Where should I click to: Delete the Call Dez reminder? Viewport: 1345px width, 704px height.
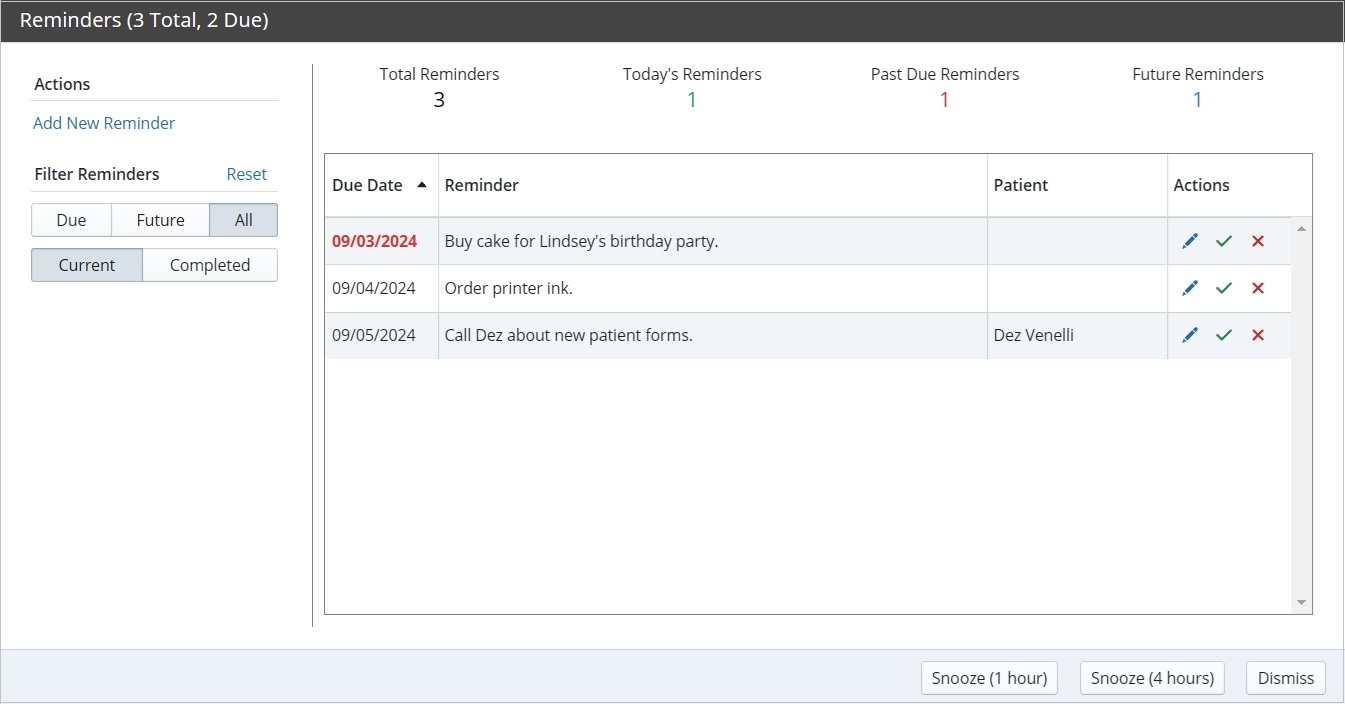tap(1258, 335)
